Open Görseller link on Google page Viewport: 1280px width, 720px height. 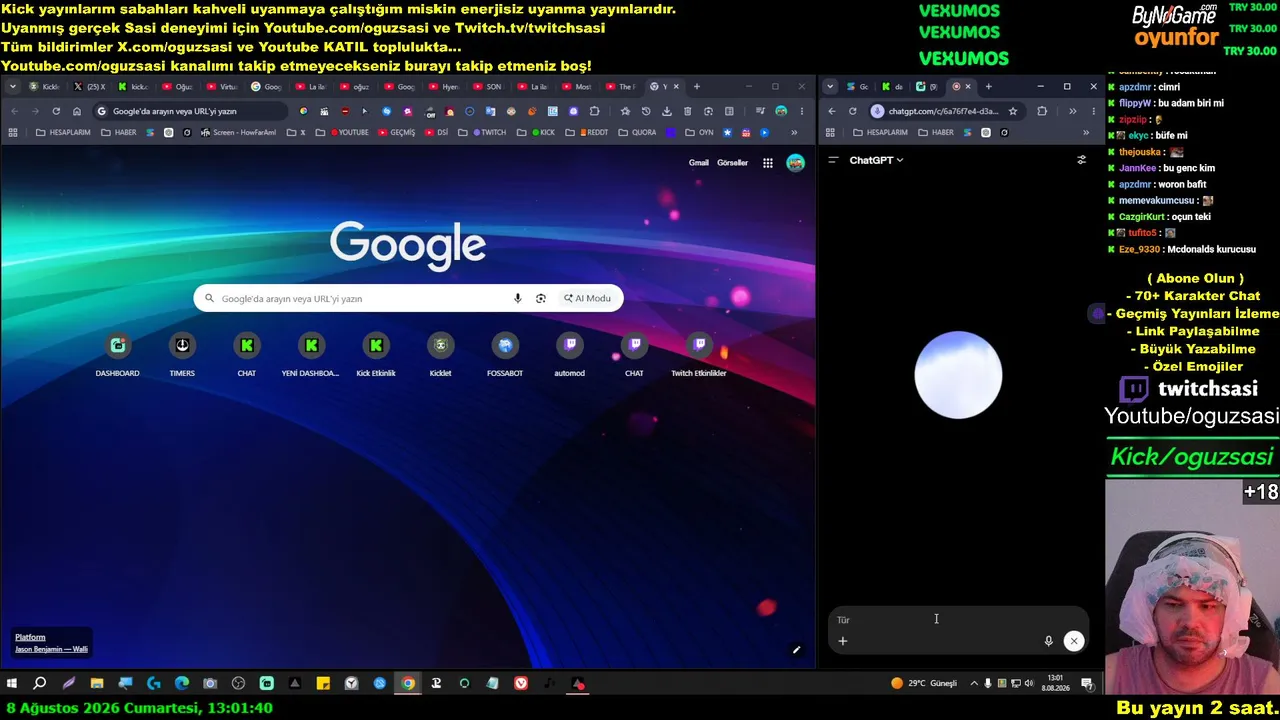733,163
